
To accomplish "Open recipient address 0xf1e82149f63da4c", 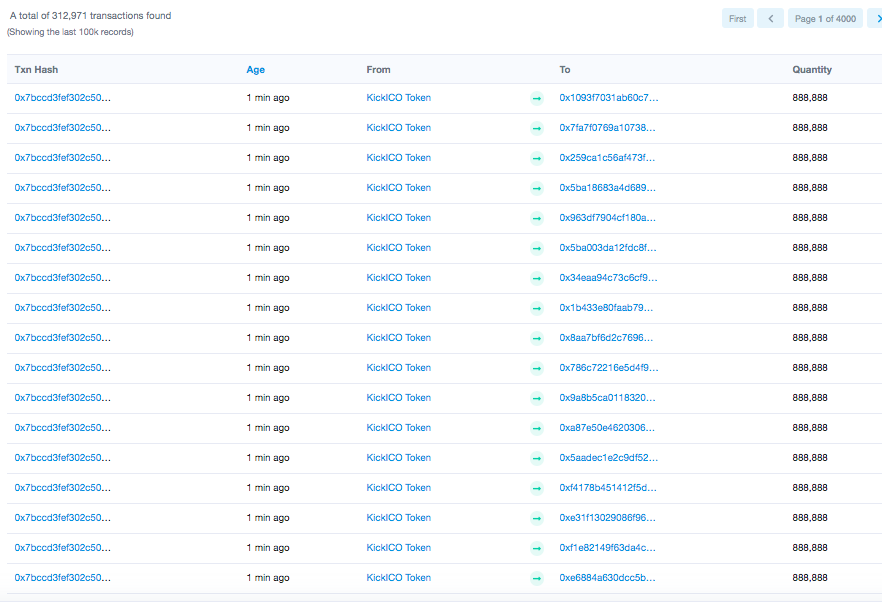I will [x=607, y=547].
